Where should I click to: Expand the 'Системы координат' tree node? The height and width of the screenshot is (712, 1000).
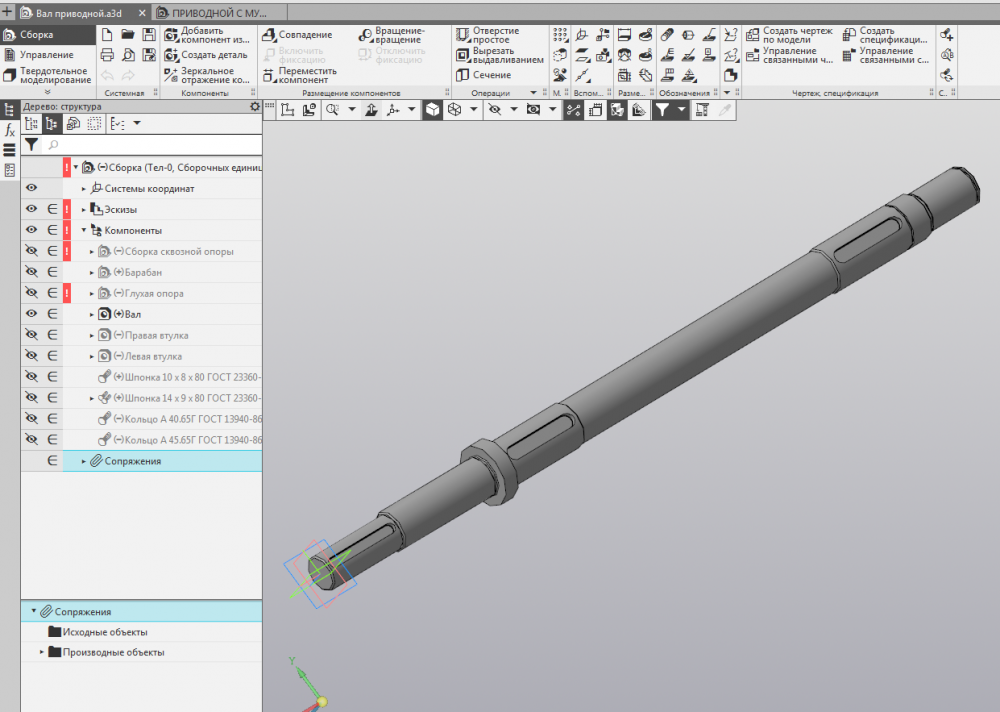[x=84, y=188]
